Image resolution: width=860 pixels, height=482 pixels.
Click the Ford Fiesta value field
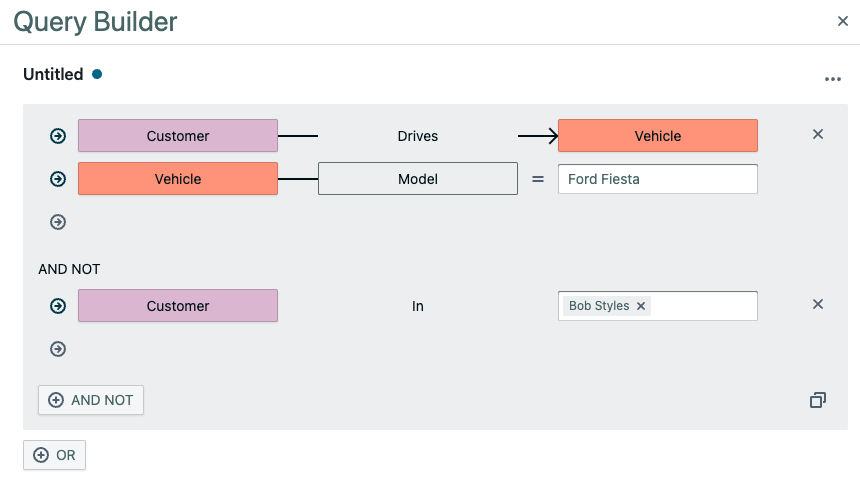click(657, 179)
